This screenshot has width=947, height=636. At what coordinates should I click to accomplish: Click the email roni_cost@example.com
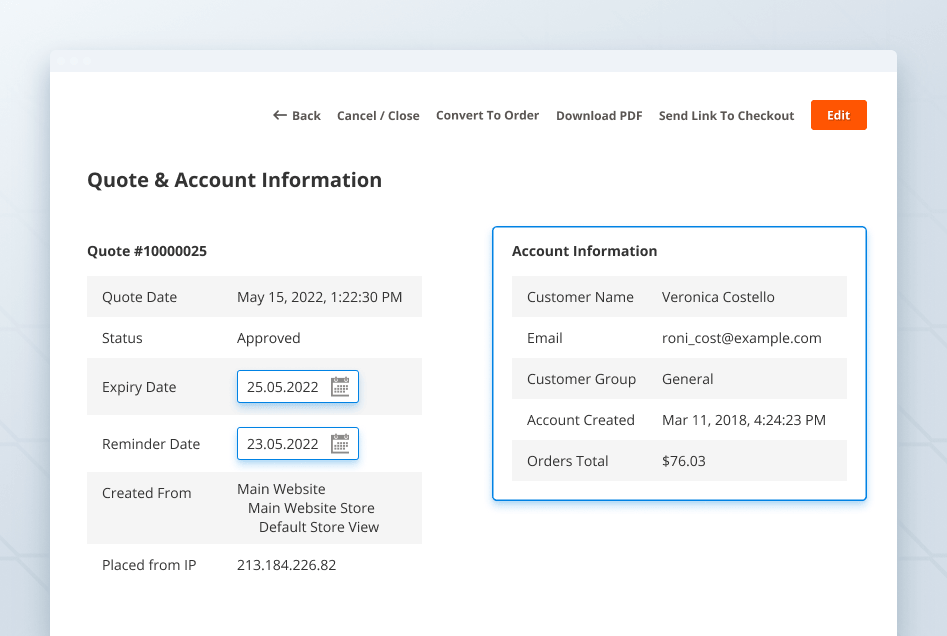click(742, 337)
